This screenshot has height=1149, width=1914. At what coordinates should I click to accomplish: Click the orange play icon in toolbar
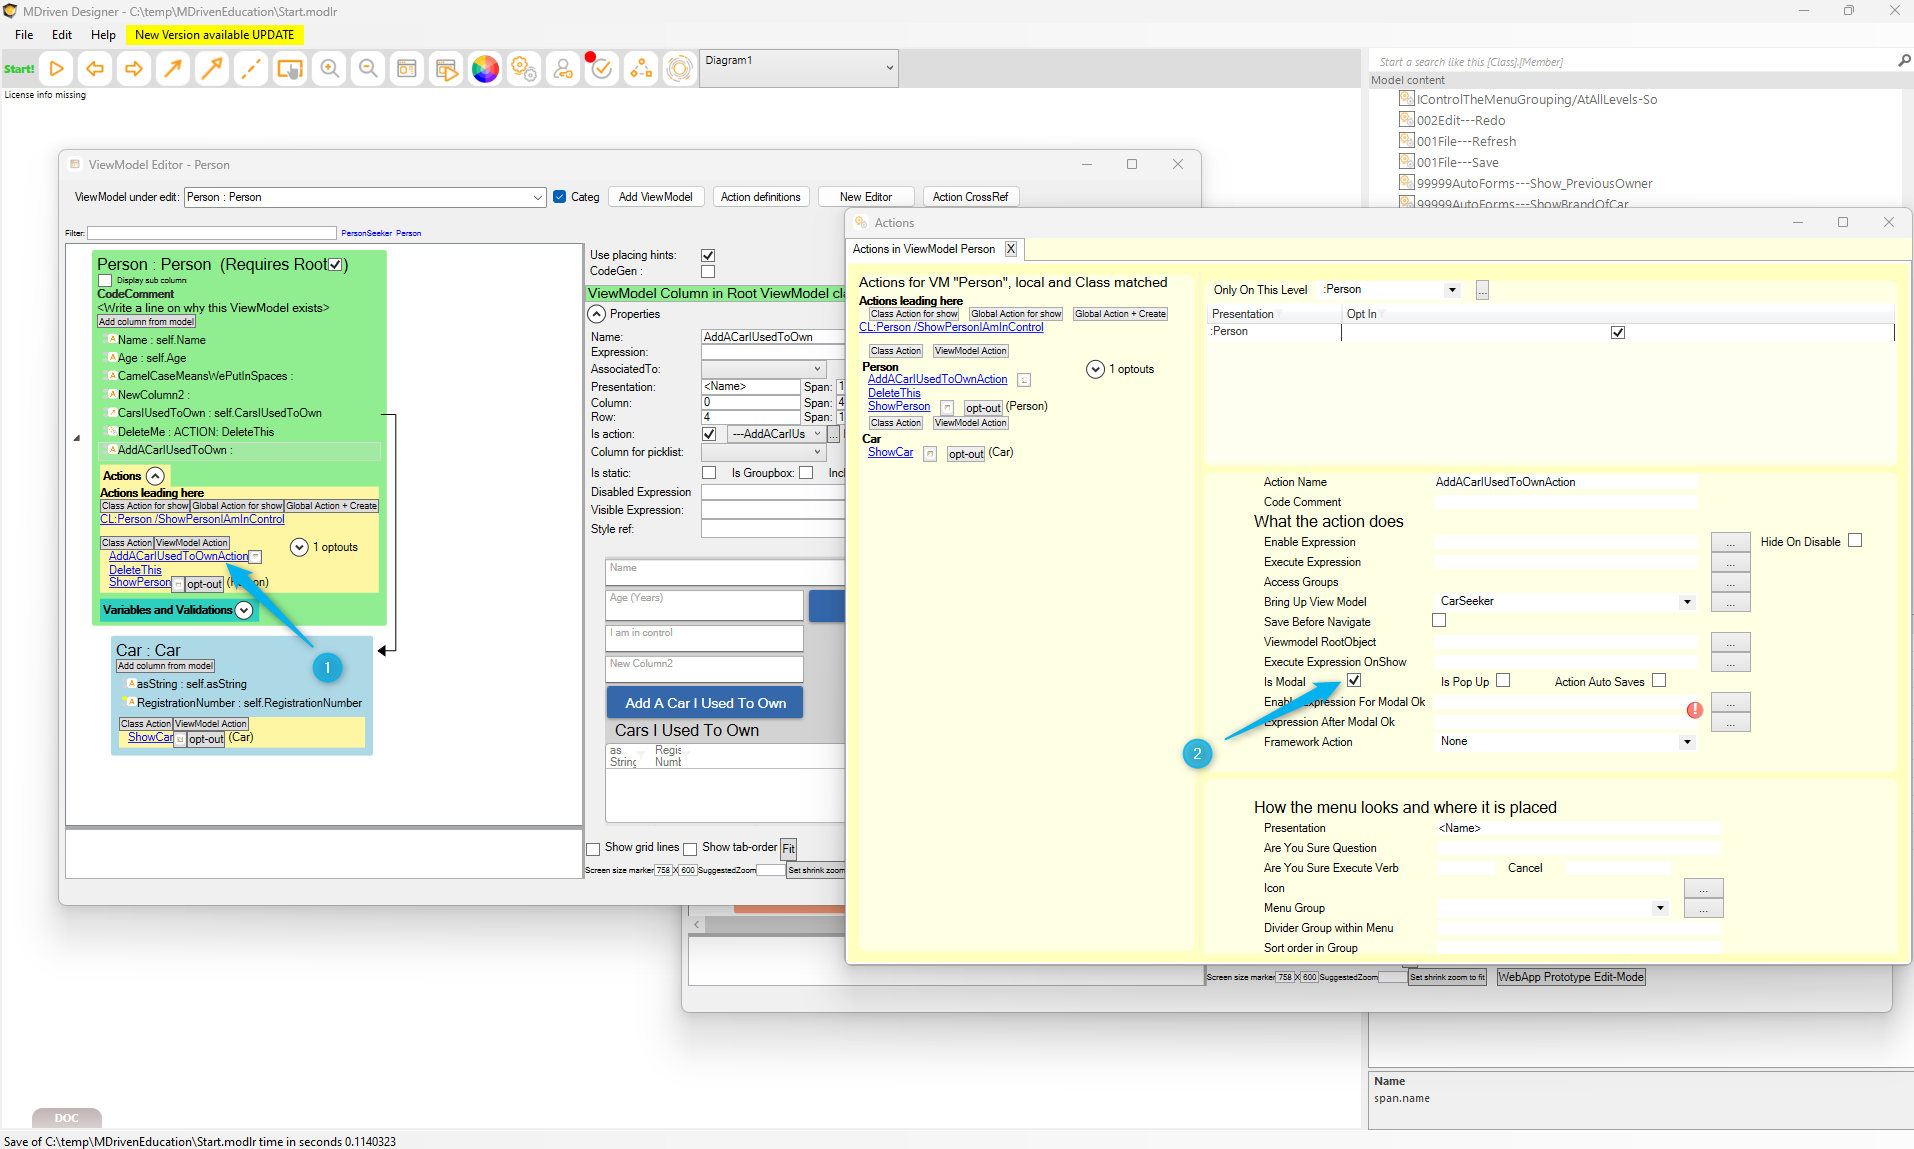pyautogui.click(x=57, y=69)
